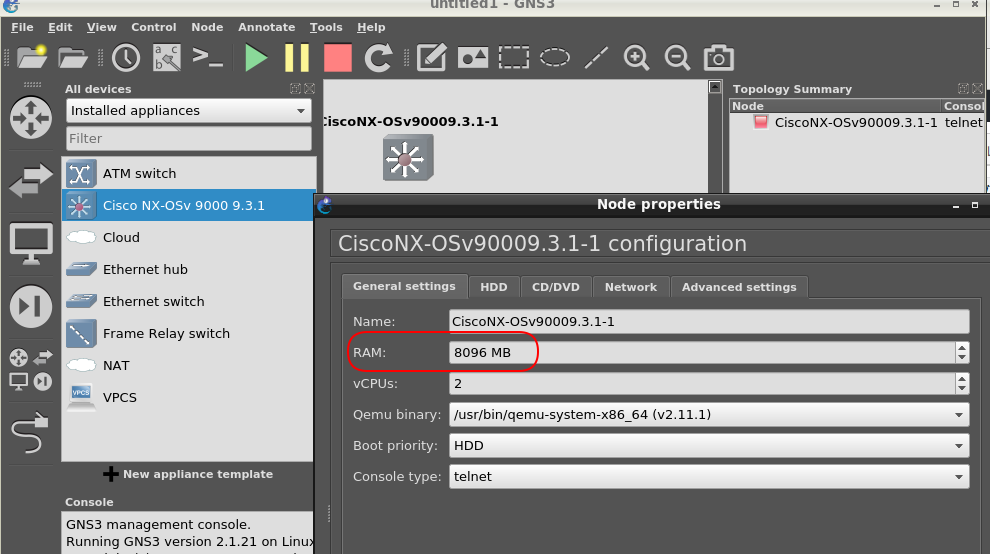Open the Installed appliances dropdown
The height and width of the screenshot is (554, 990).
click(189, 111)
